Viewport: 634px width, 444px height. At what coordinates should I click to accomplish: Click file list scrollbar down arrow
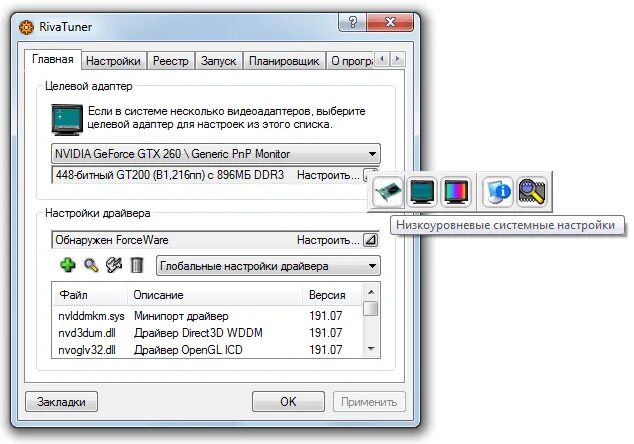371,349
